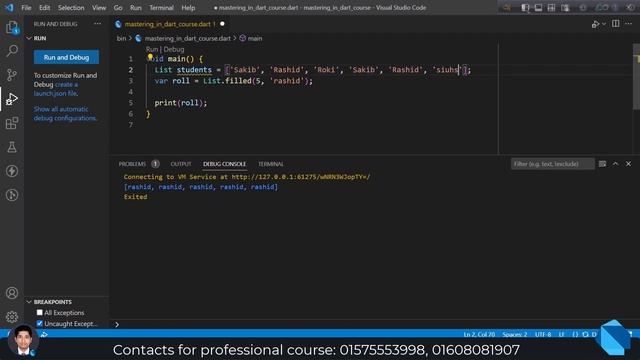Open the bottom-most activity bar extension icon
Viewport: 640px width, 360px height.
coord(12,195)
